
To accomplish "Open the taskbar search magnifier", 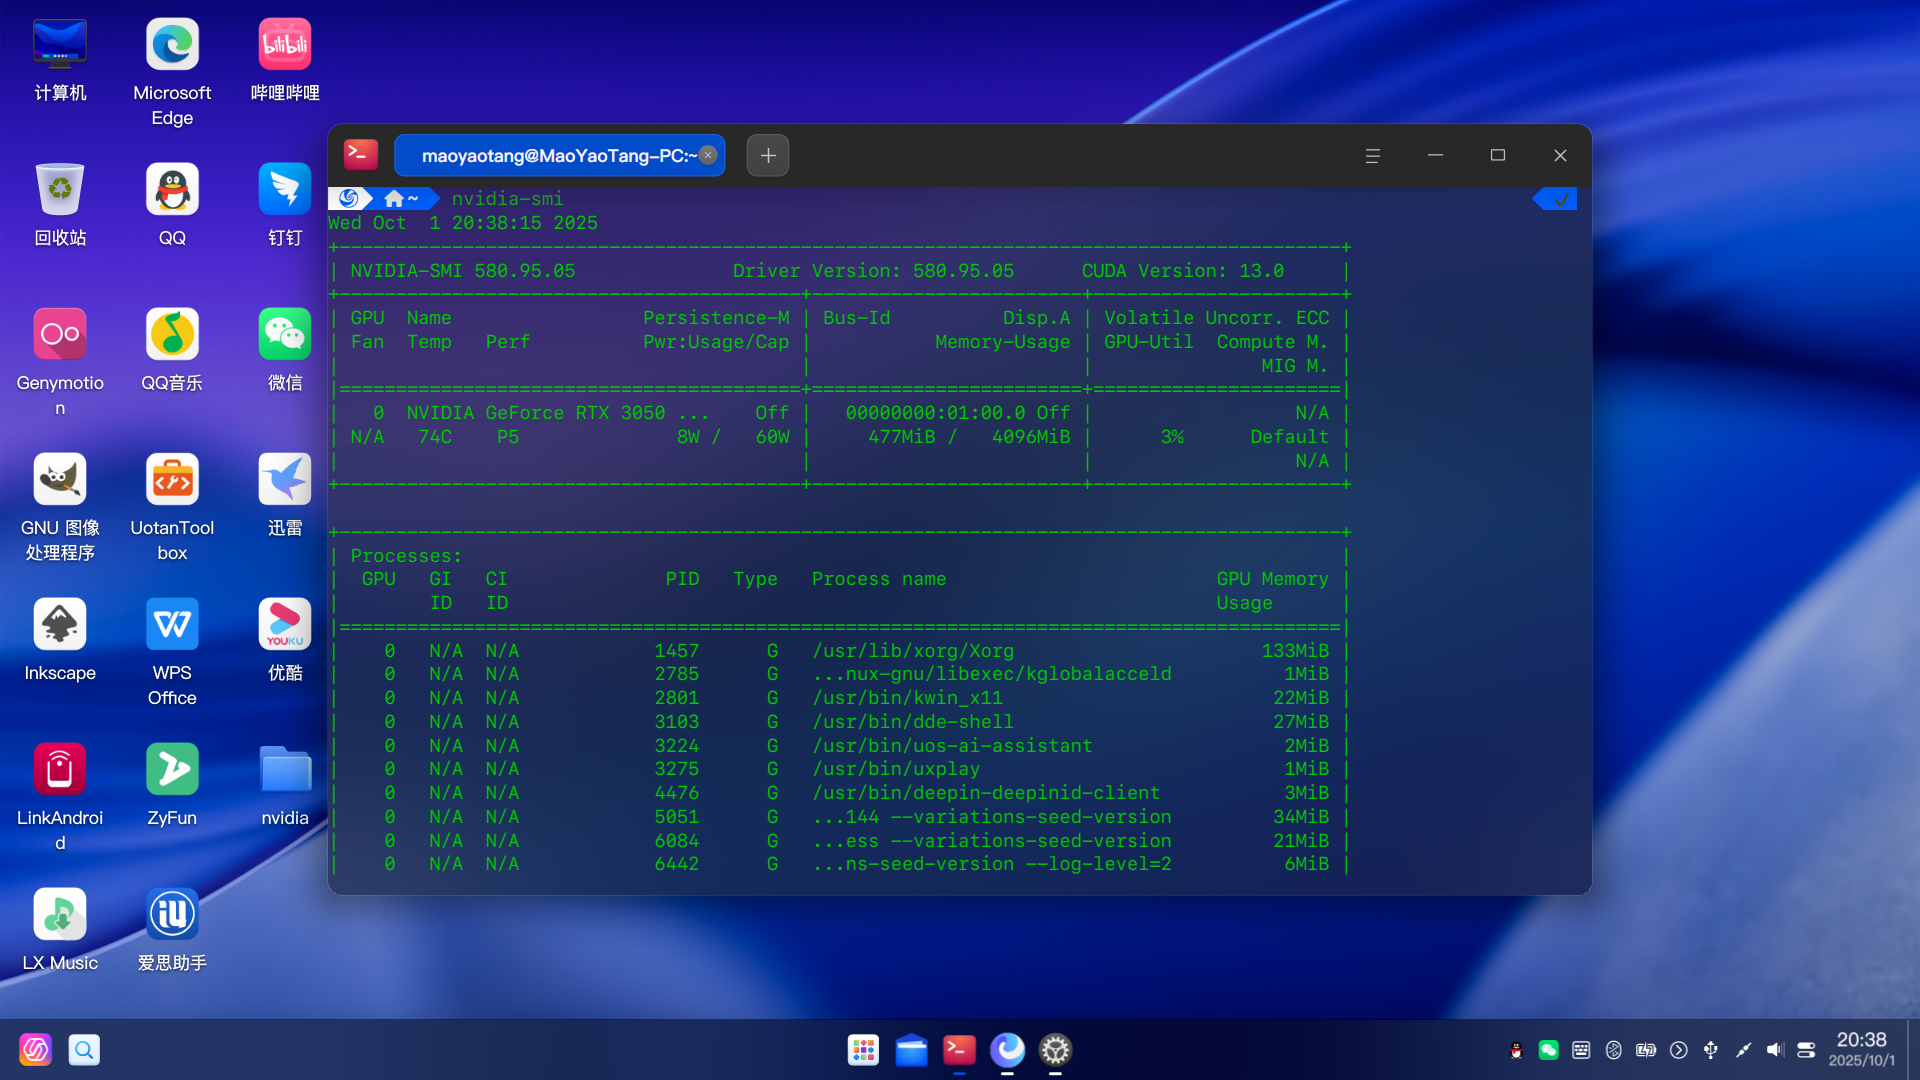I will point(84,1050).
